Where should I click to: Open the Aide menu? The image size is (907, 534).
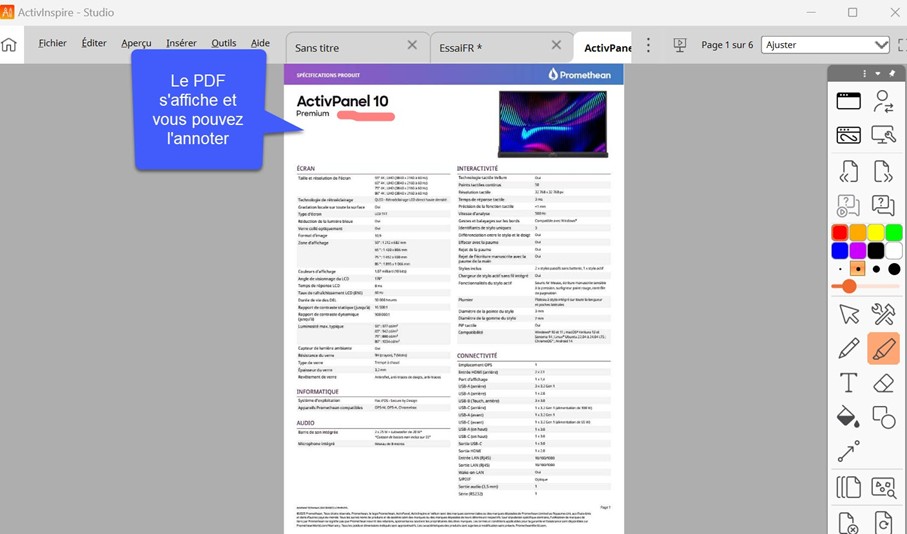click(260, 43)
